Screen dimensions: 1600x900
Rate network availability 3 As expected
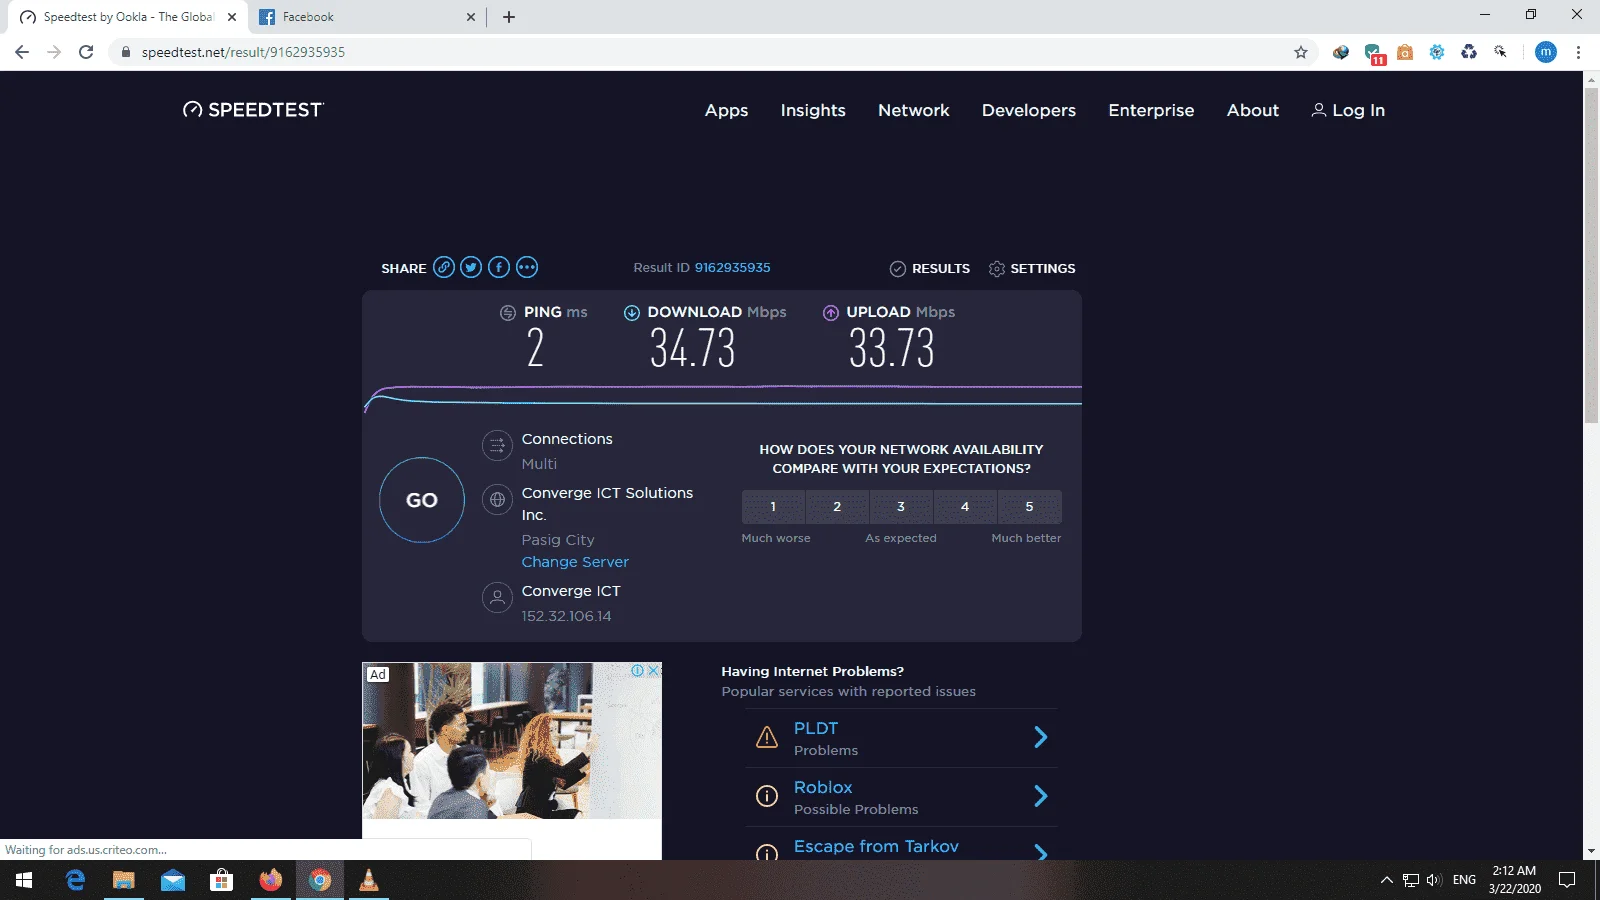tap(901, 507)
